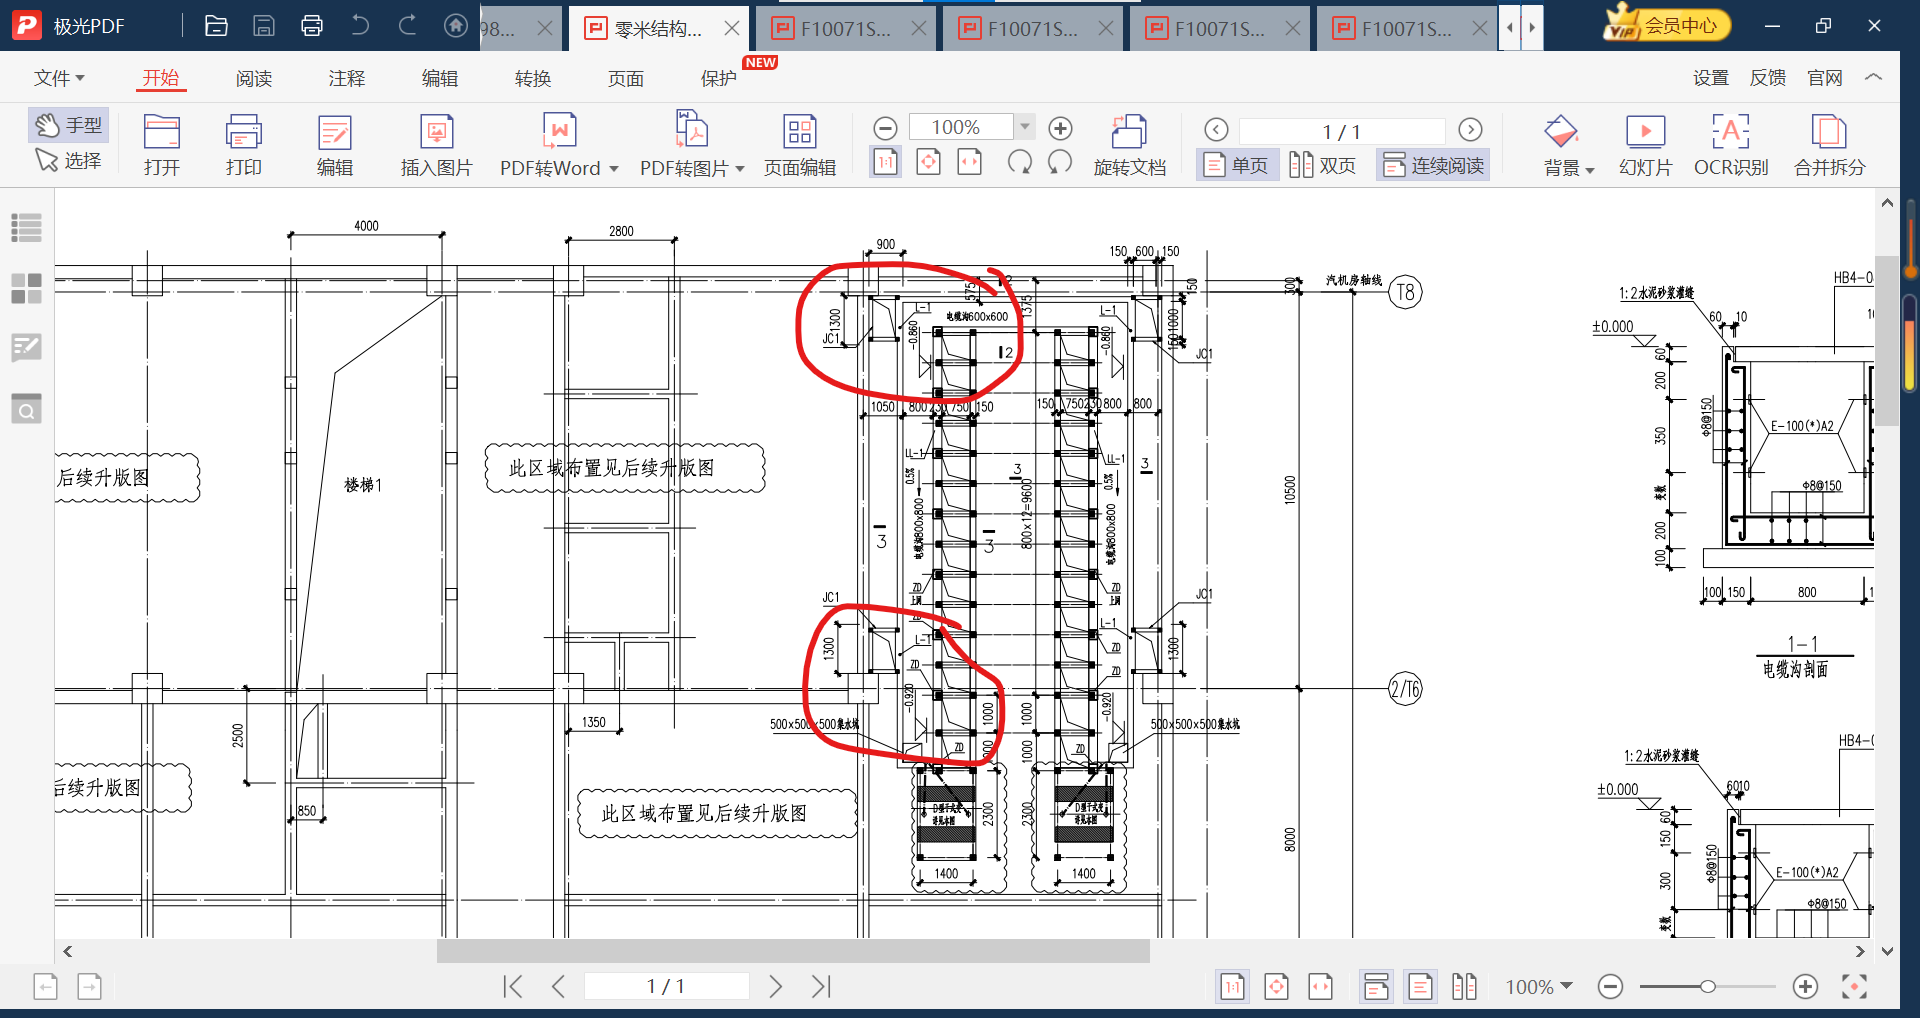1920x1018 pixels.
Task: Click the OCR识别 icon
Action: tap(1731, 145)
